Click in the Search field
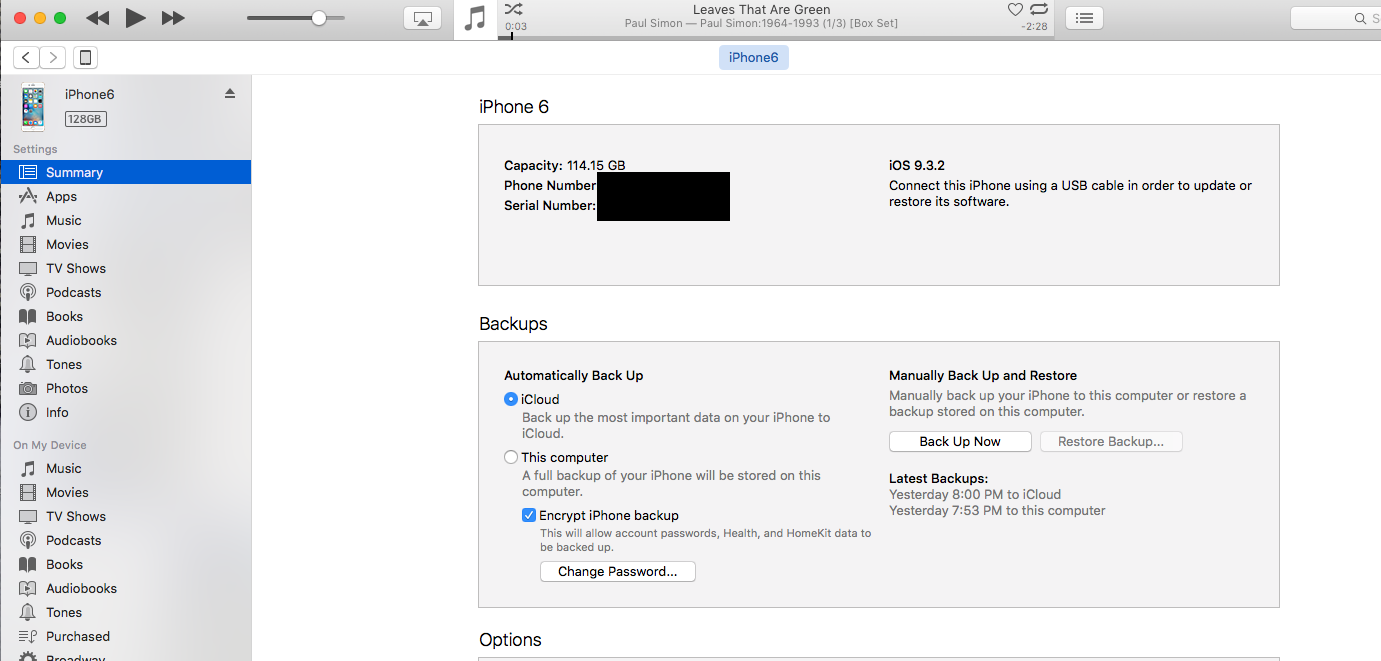The height and width of the screenshot is (661, 1381). click(x=1335, y=18)
